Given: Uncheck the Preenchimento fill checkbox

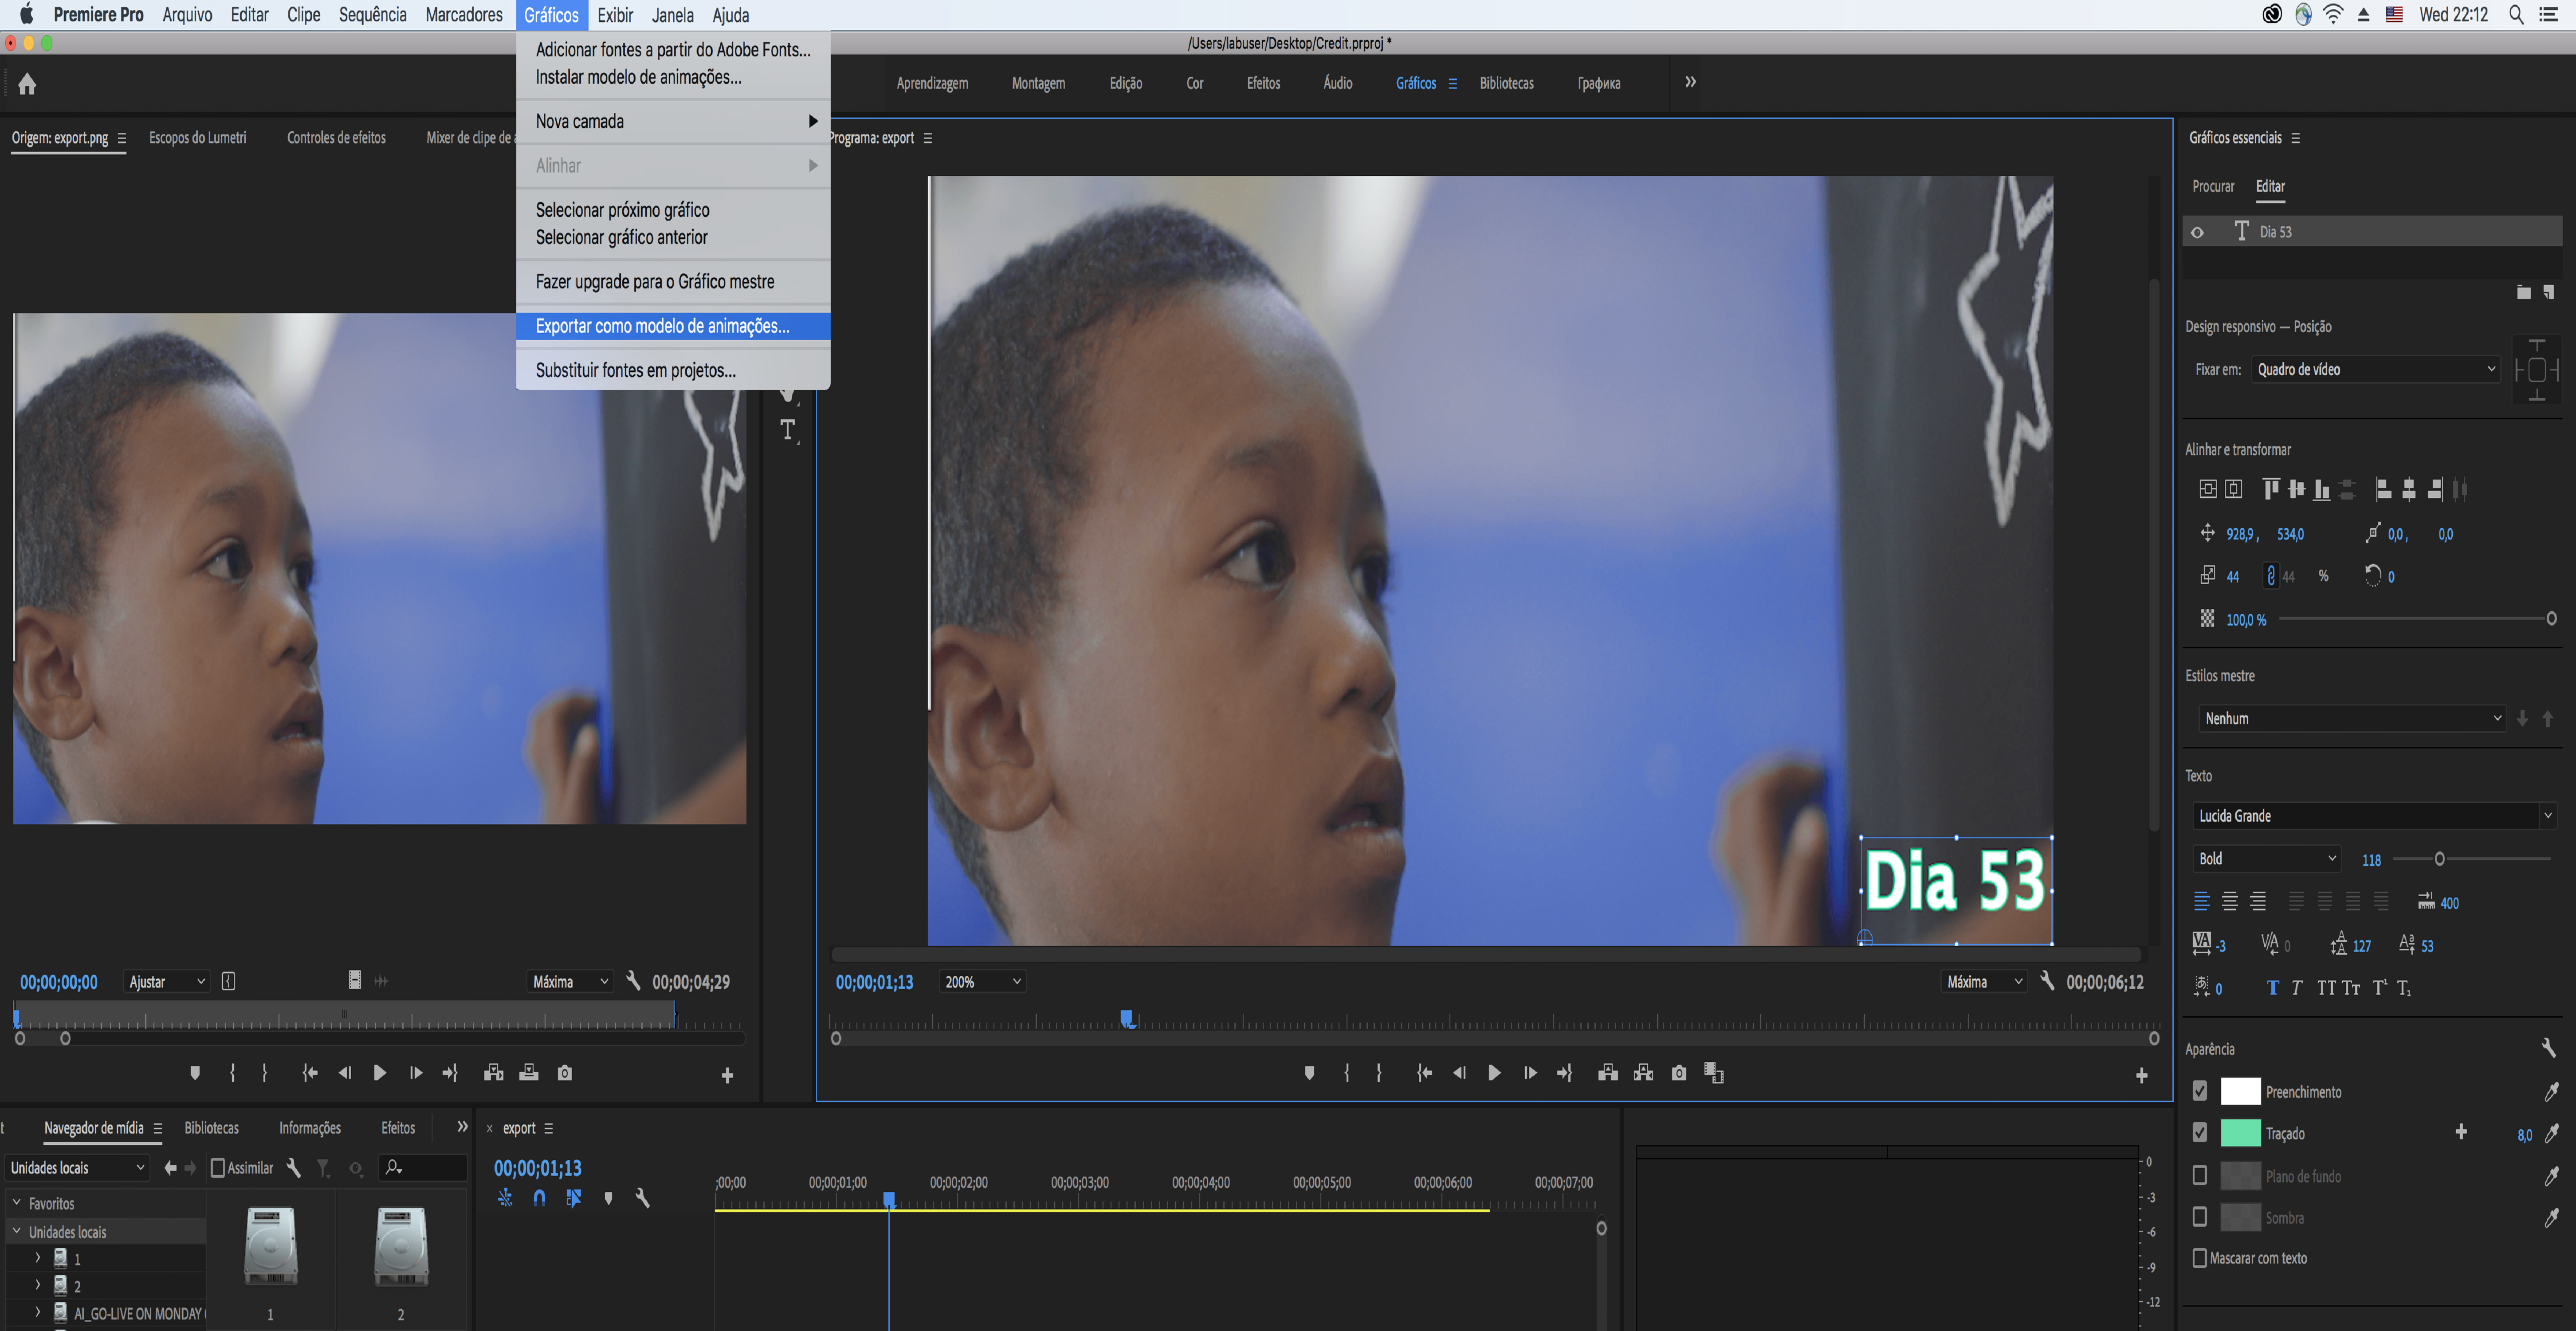Looking at the screenshot, I should 2199,1091.
